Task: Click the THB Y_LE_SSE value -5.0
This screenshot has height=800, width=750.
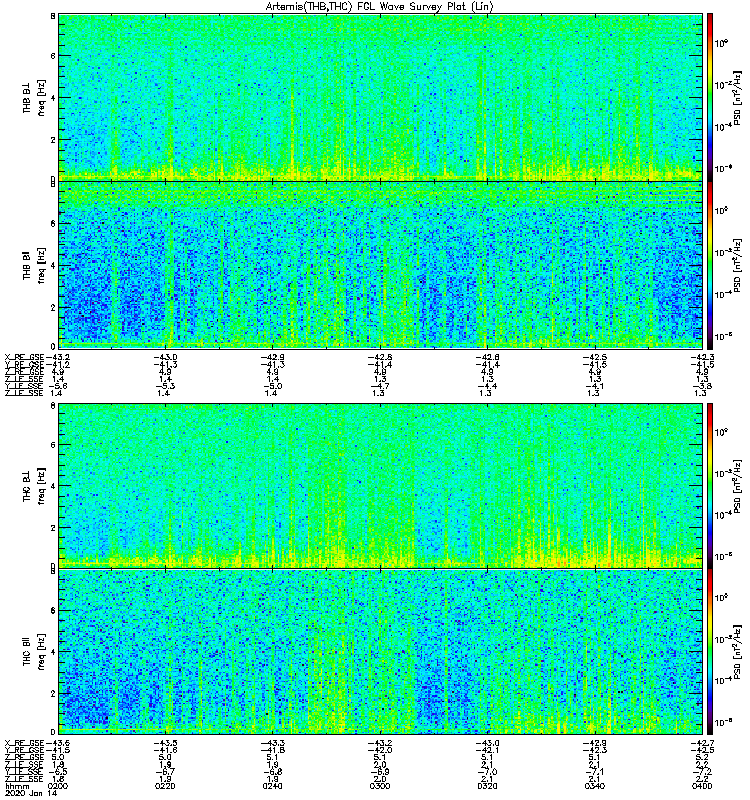Action: pos(272,386)
